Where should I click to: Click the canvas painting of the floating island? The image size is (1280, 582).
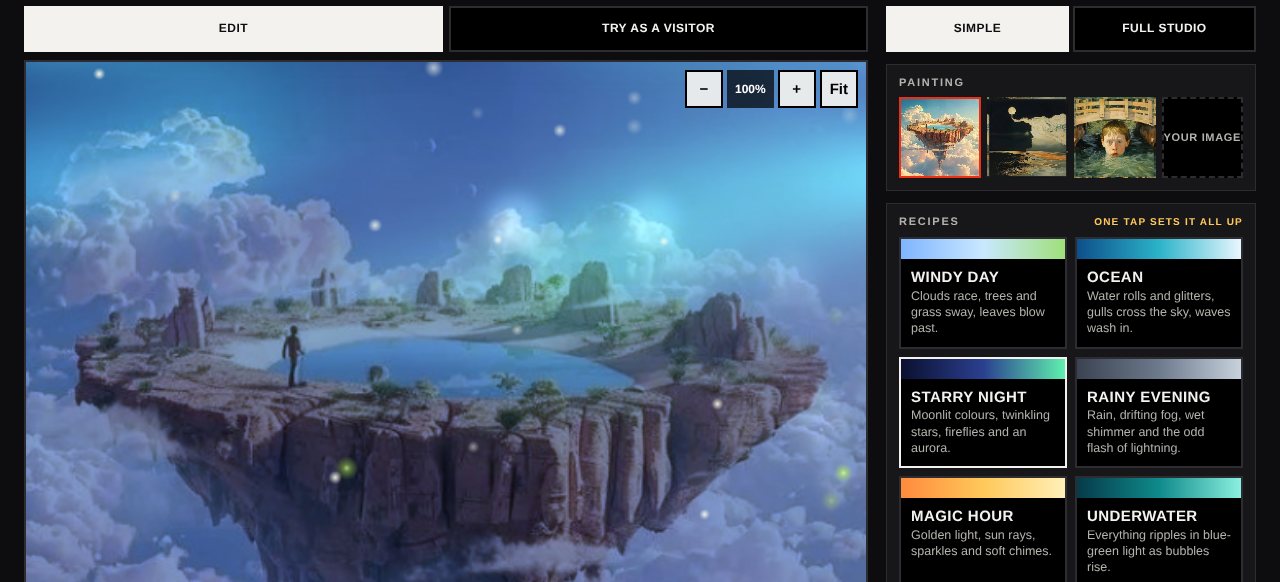coord(446,322)
